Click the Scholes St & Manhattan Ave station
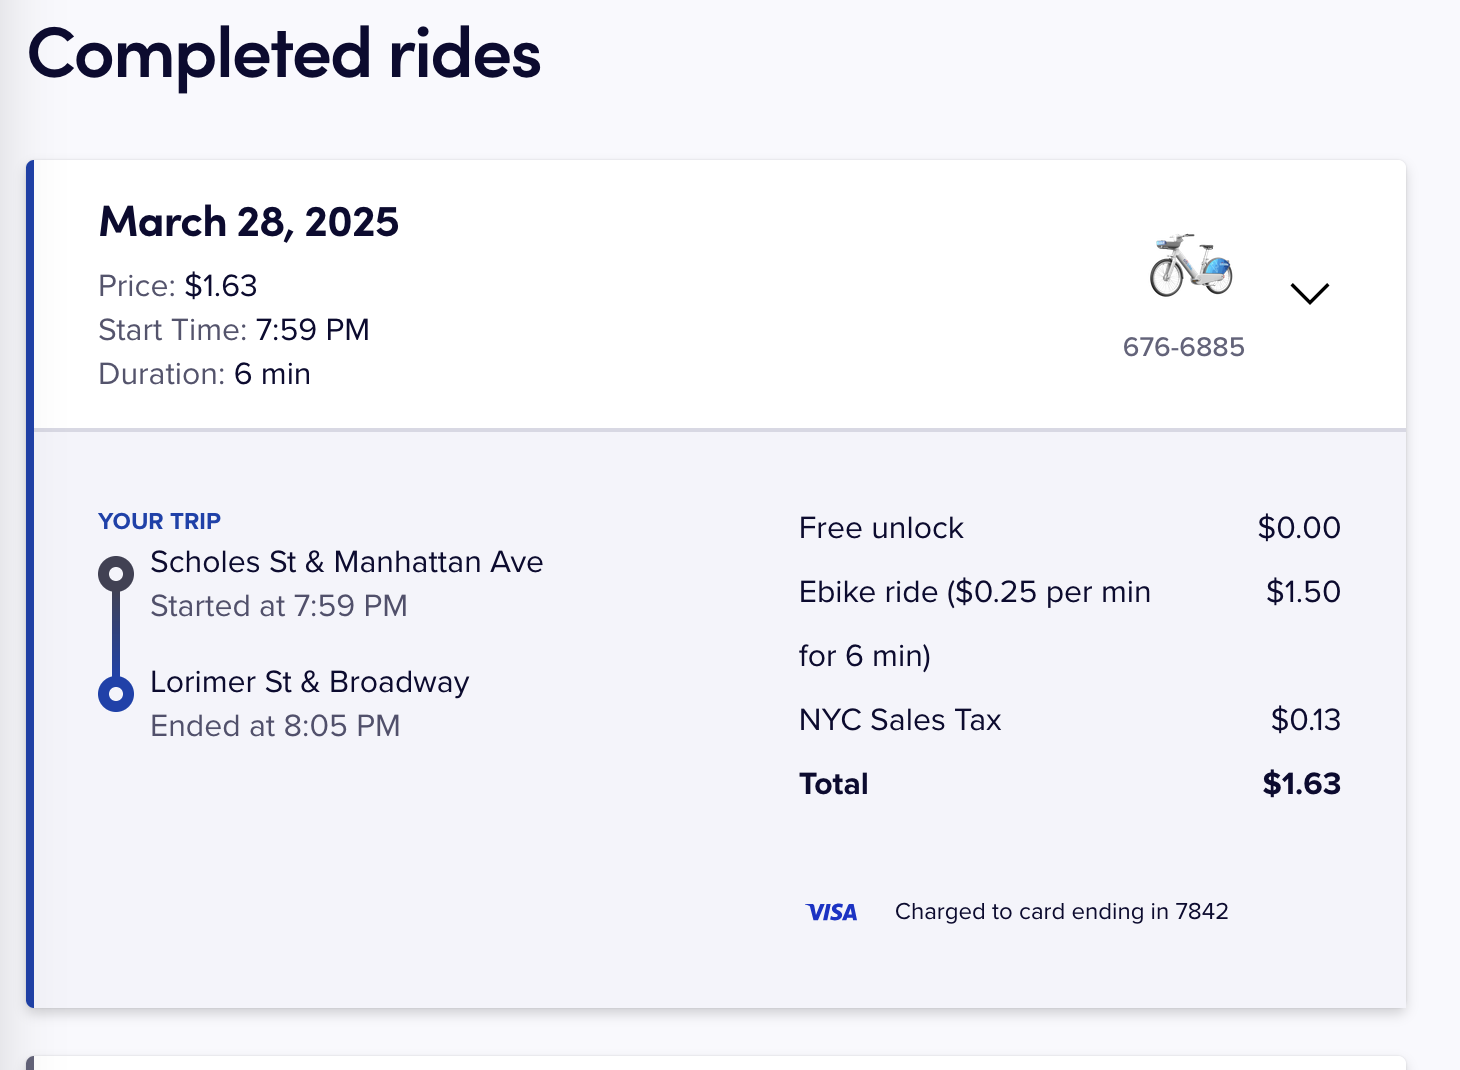This screenshot has height=1070, width=1460. (x=346, y=562)
